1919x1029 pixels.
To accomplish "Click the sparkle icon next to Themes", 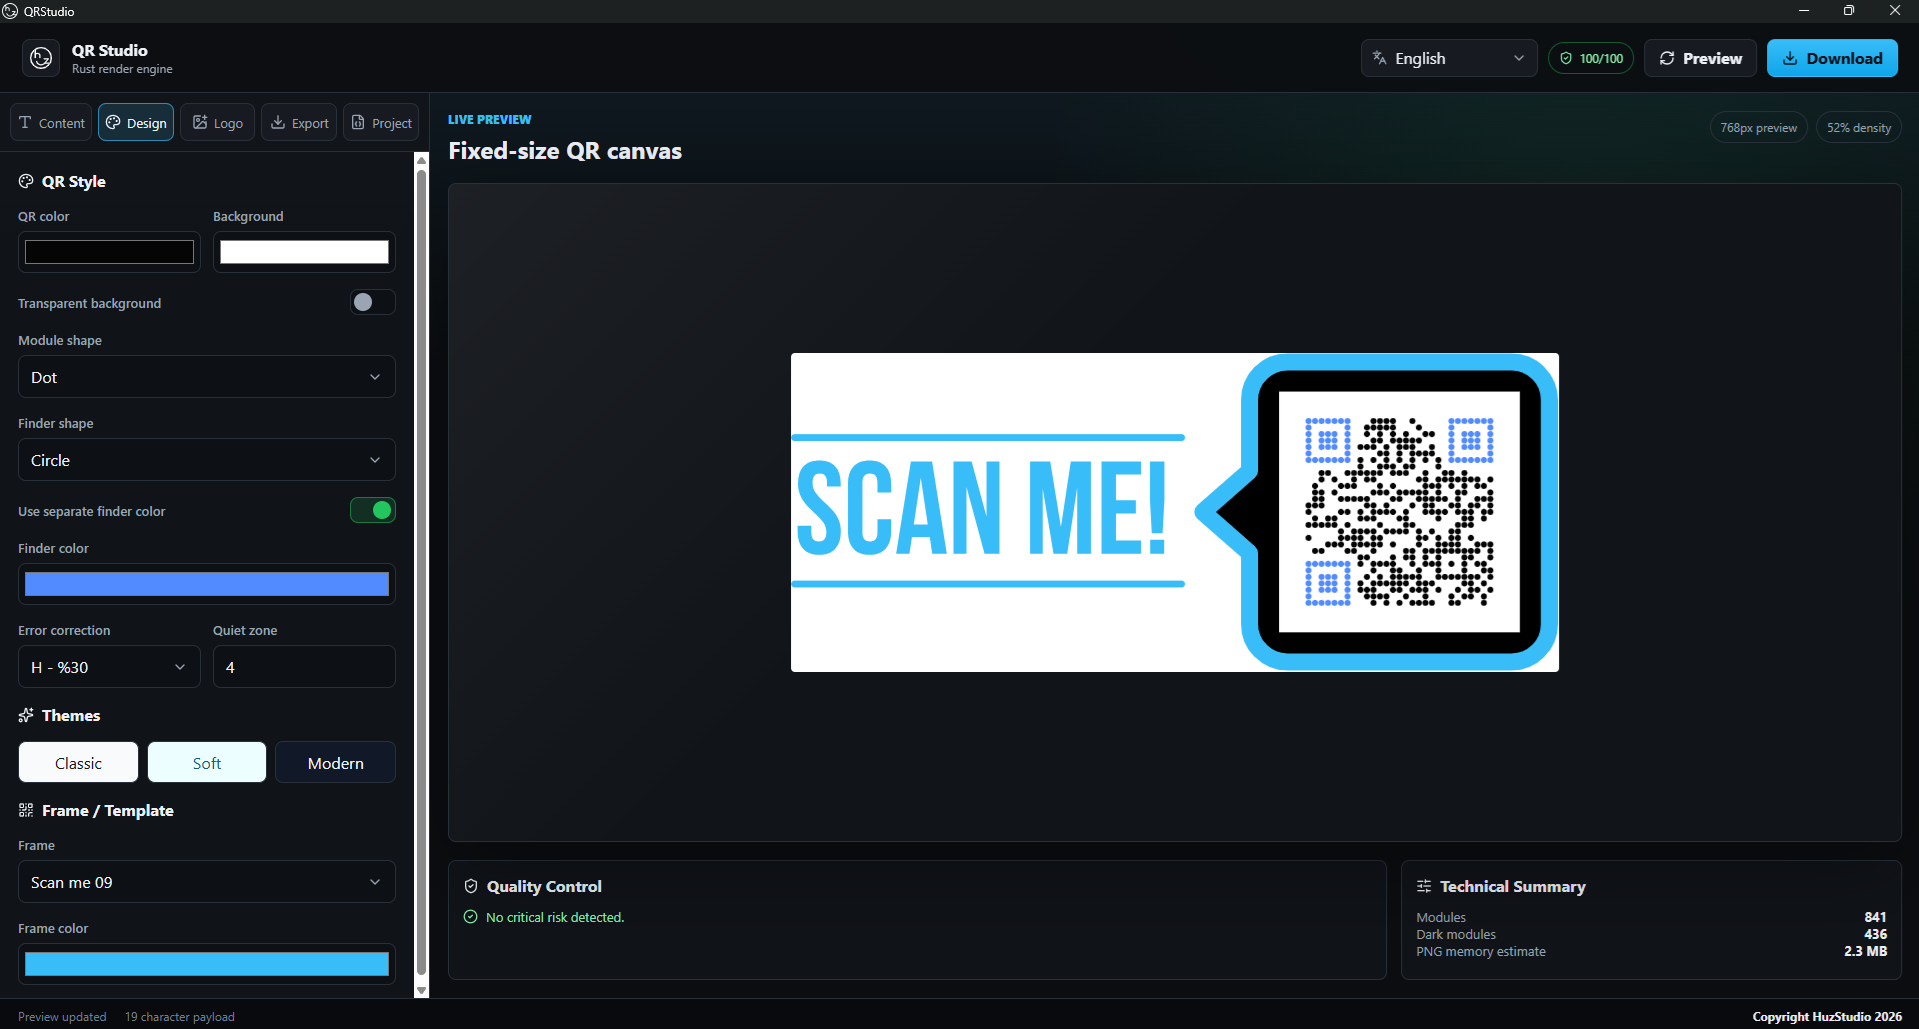I will pyautogui.click(x=26, y=715).
